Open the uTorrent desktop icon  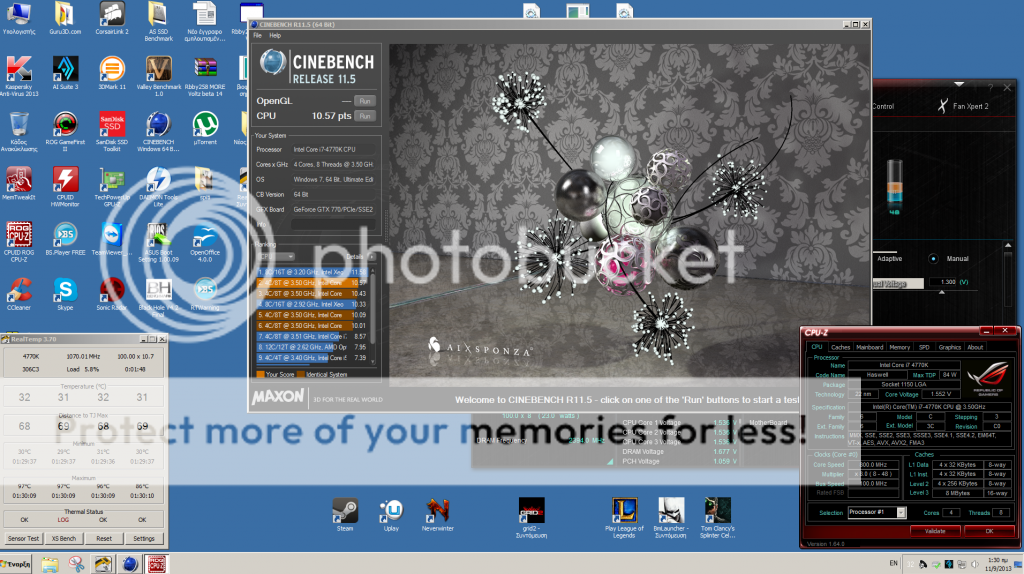click(x=205, y=125)
